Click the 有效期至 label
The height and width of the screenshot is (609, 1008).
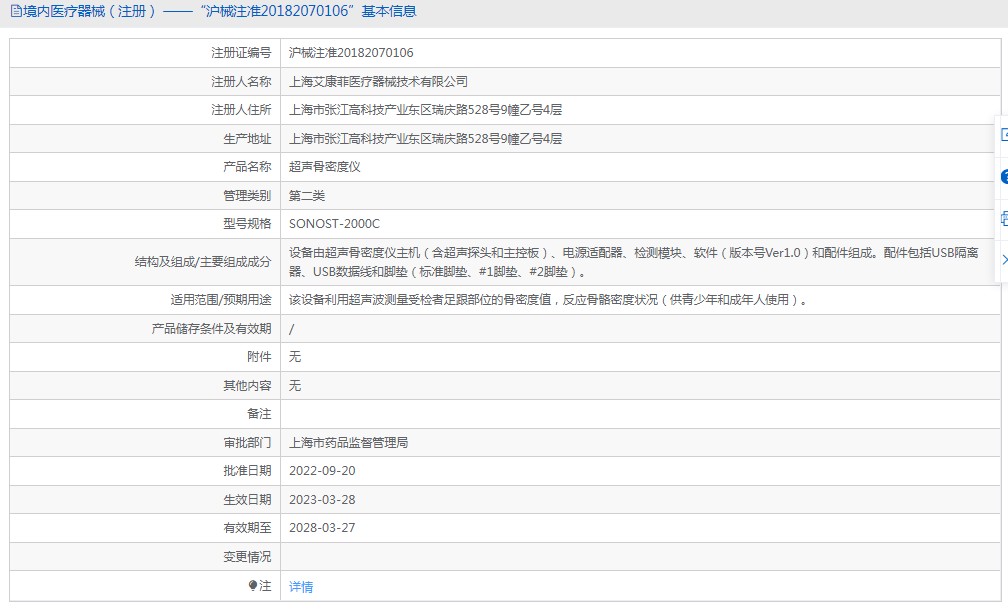[x=247, y=528]
